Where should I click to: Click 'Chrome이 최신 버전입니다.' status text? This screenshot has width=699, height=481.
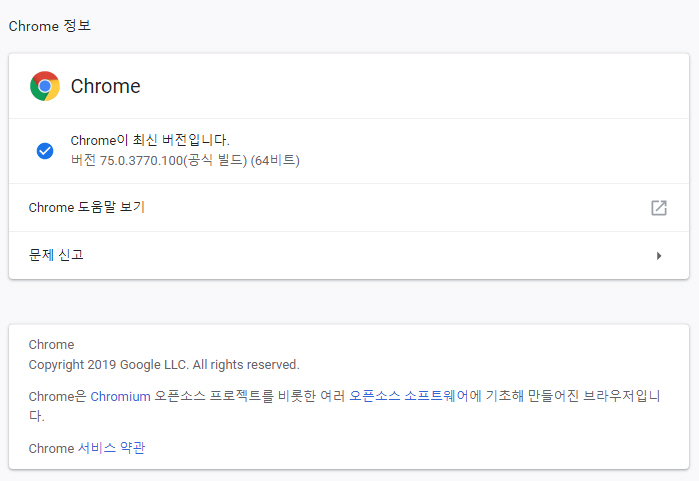[150, 140]
